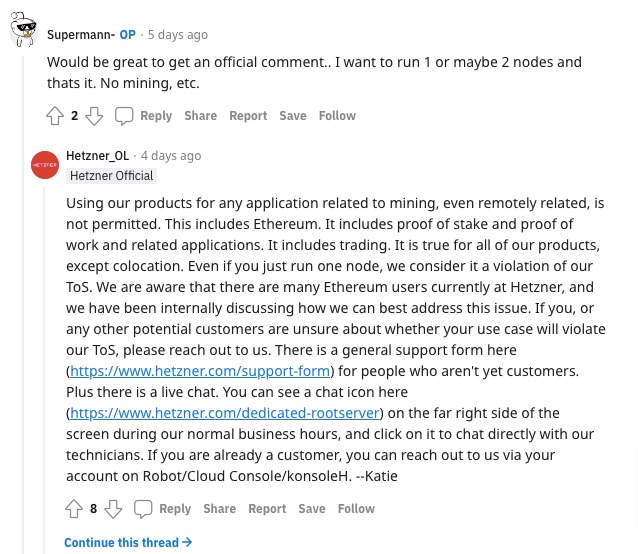Click reply speech bubble on Hetzner_OL comment

click(143, 509)
